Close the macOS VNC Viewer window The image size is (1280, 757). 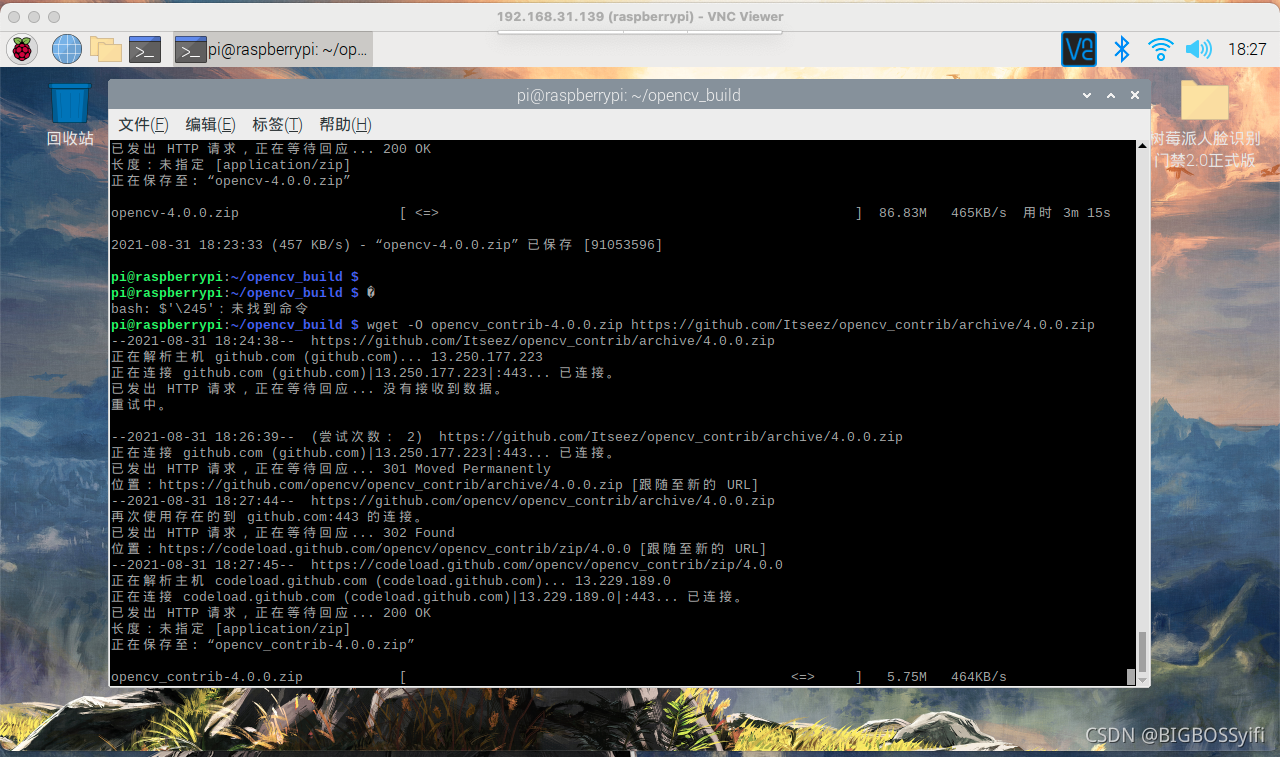[13, 17]
